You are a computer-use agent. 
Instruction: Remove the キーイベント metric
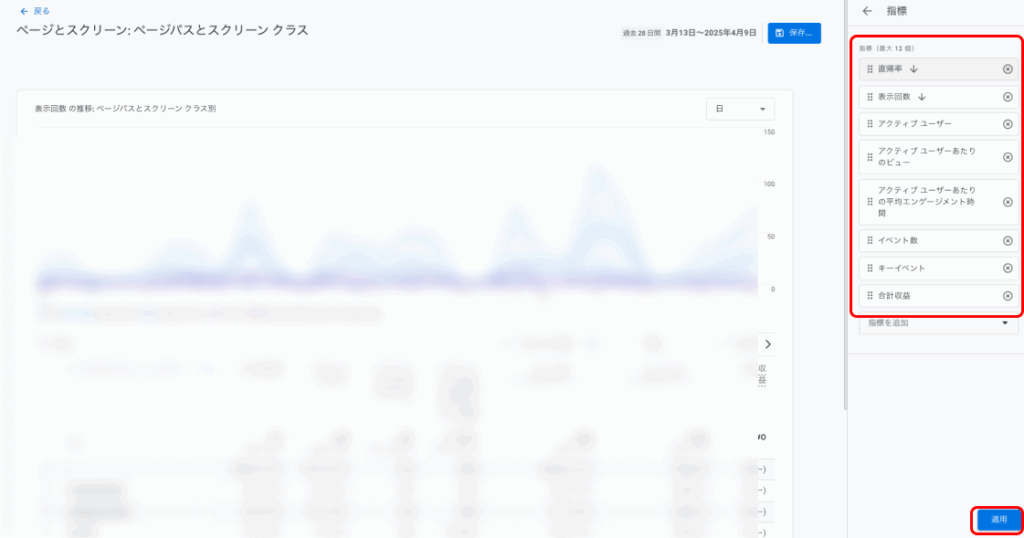point(1008,268)
